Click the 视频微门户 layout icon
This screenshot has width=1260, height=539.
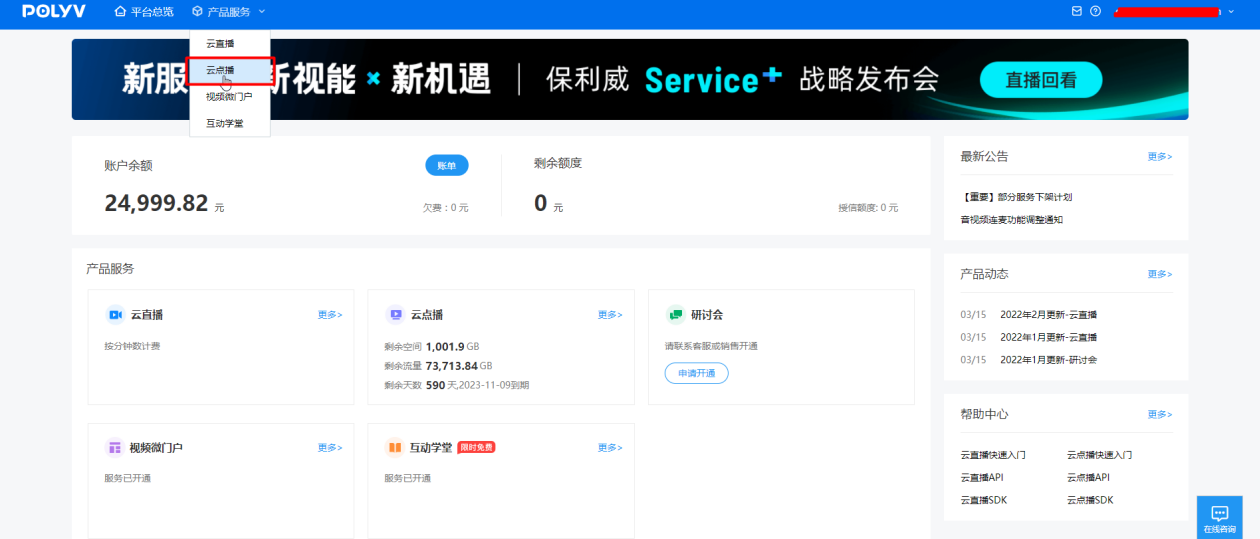point(115,447)
